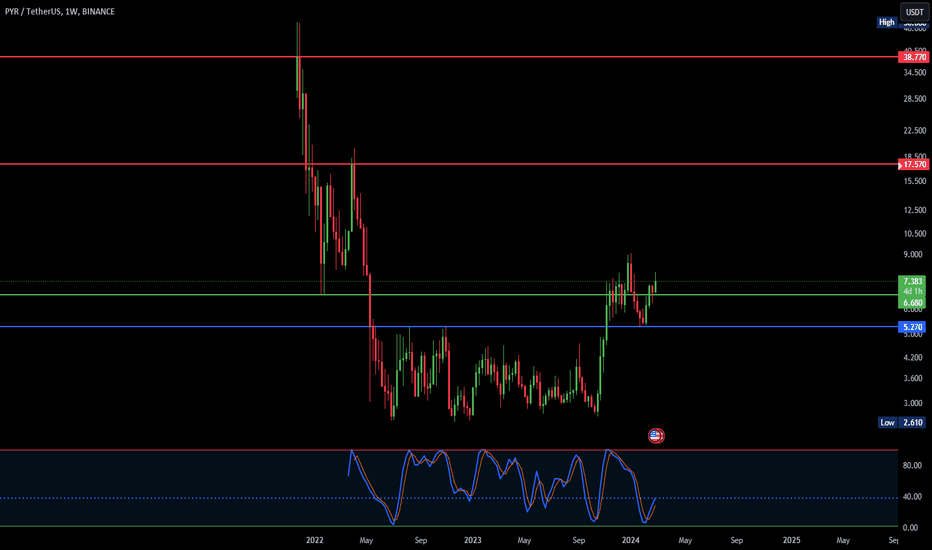Click the 40.00 oscillator scale label

pos(912,496)
